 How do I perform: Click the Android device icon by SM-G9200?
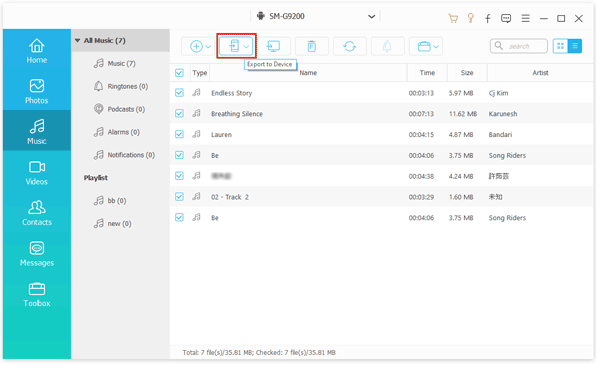point(261,16)
